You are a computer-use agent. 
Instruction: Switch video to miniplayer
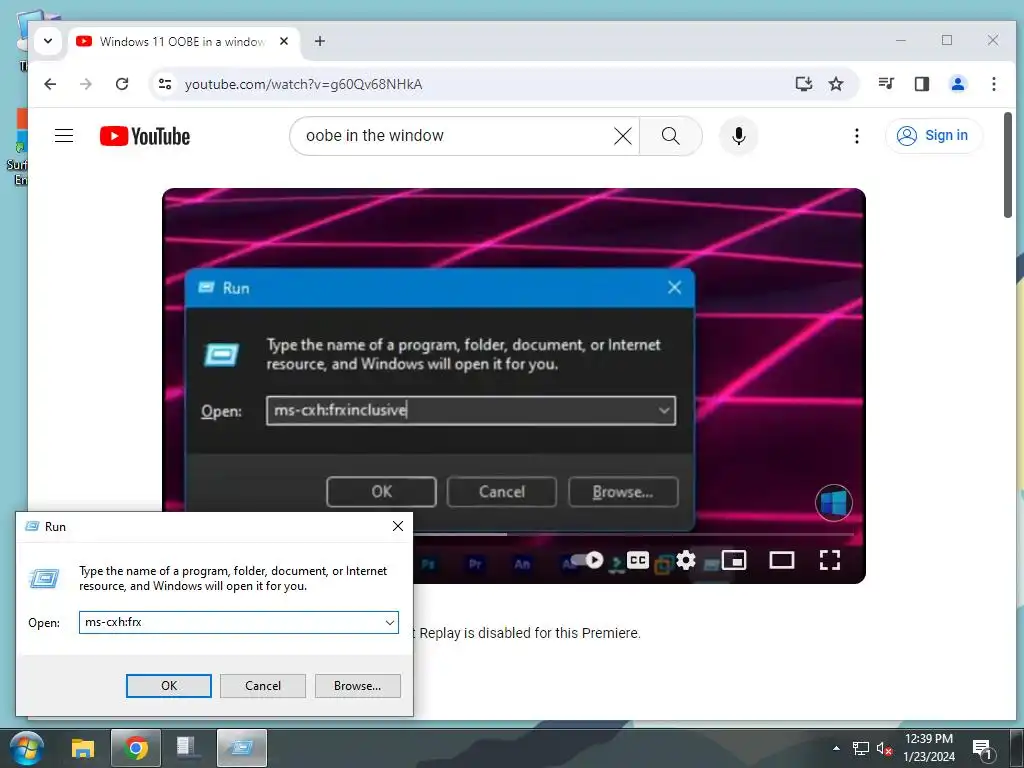click(734, 560)
